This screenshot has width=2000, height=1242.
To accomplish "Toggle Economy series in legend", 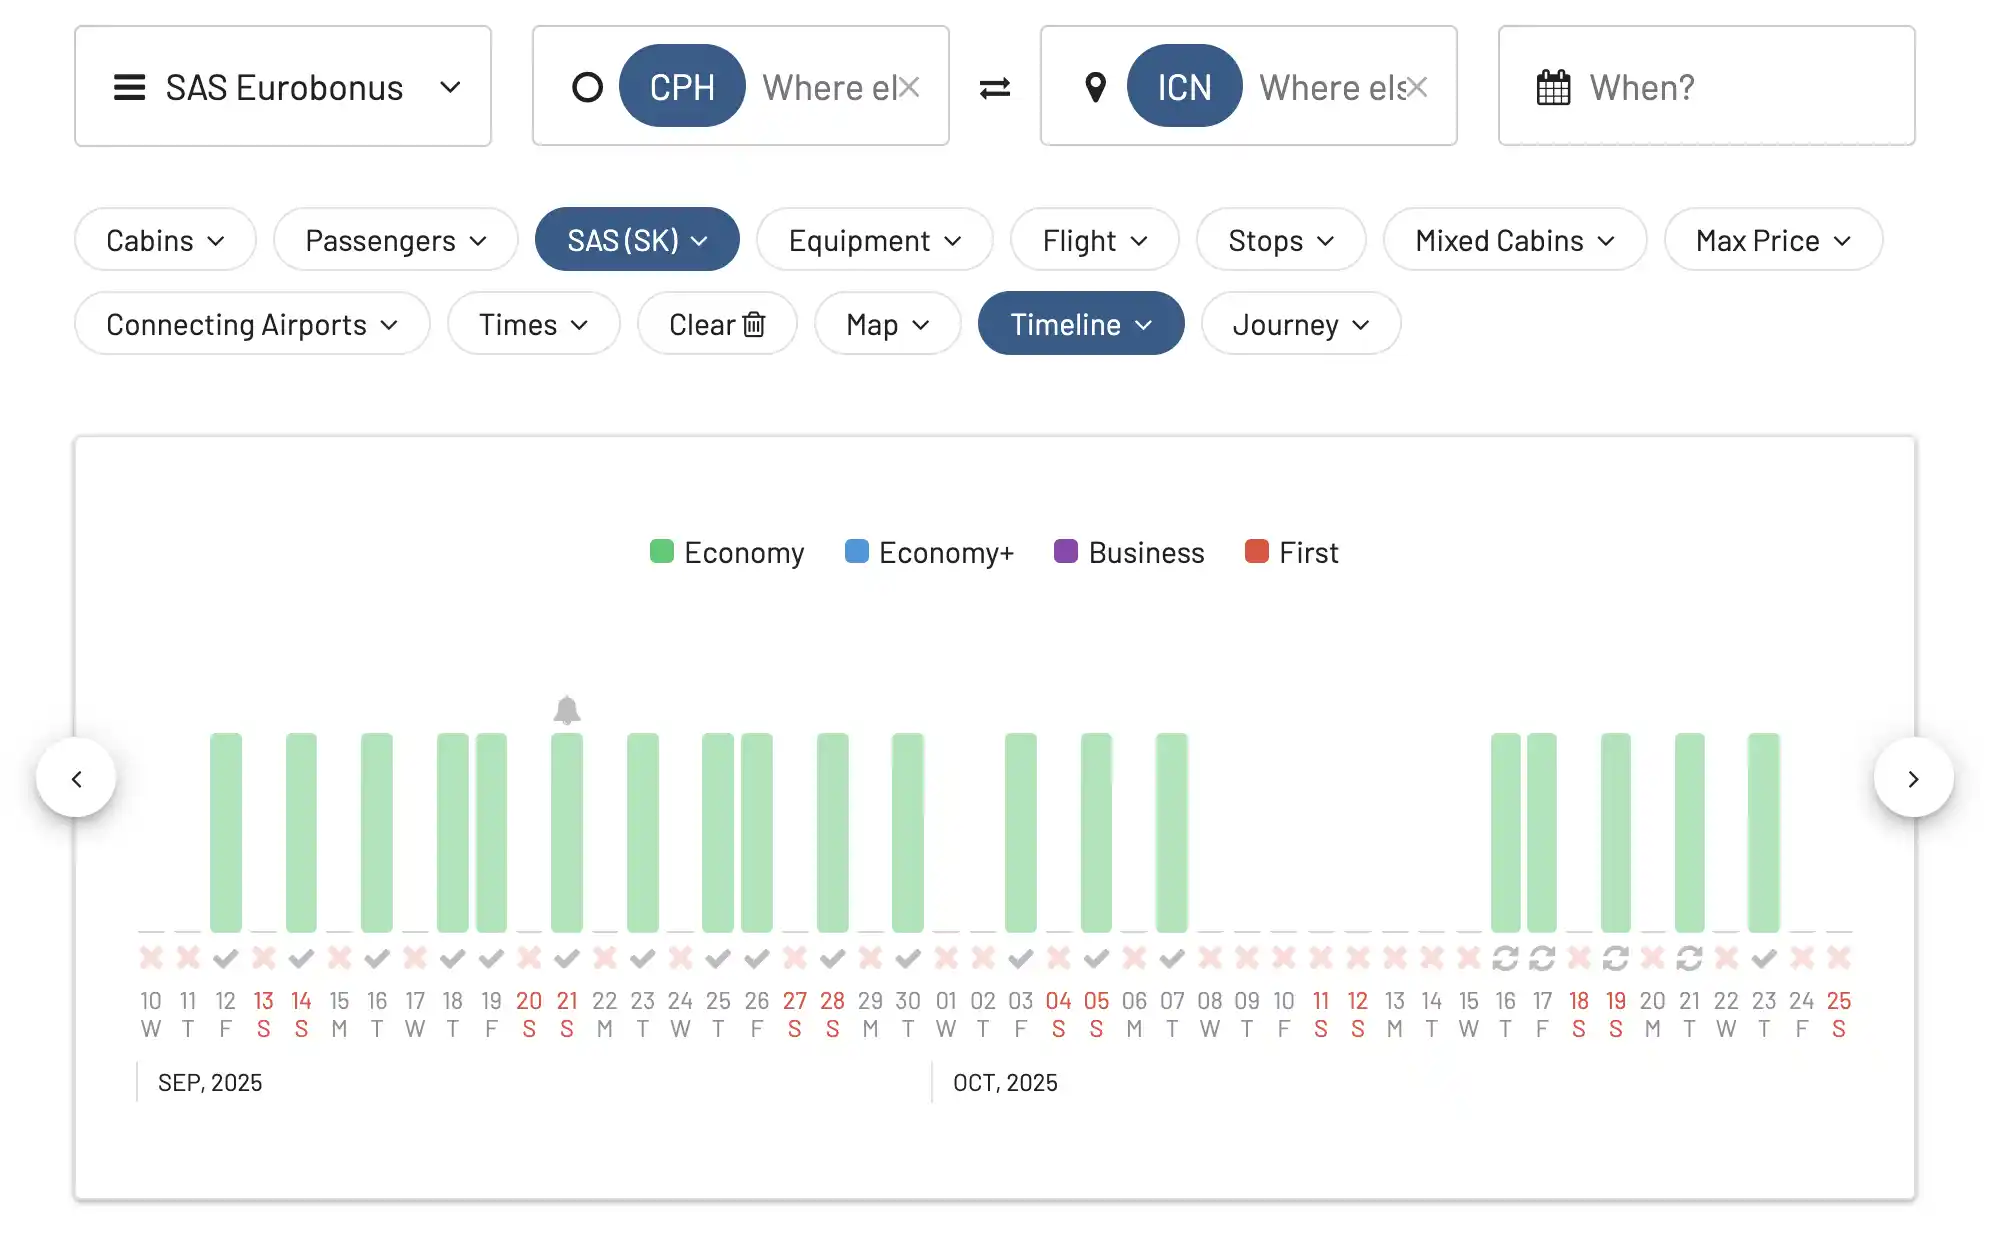I will (x=727, y=552).
